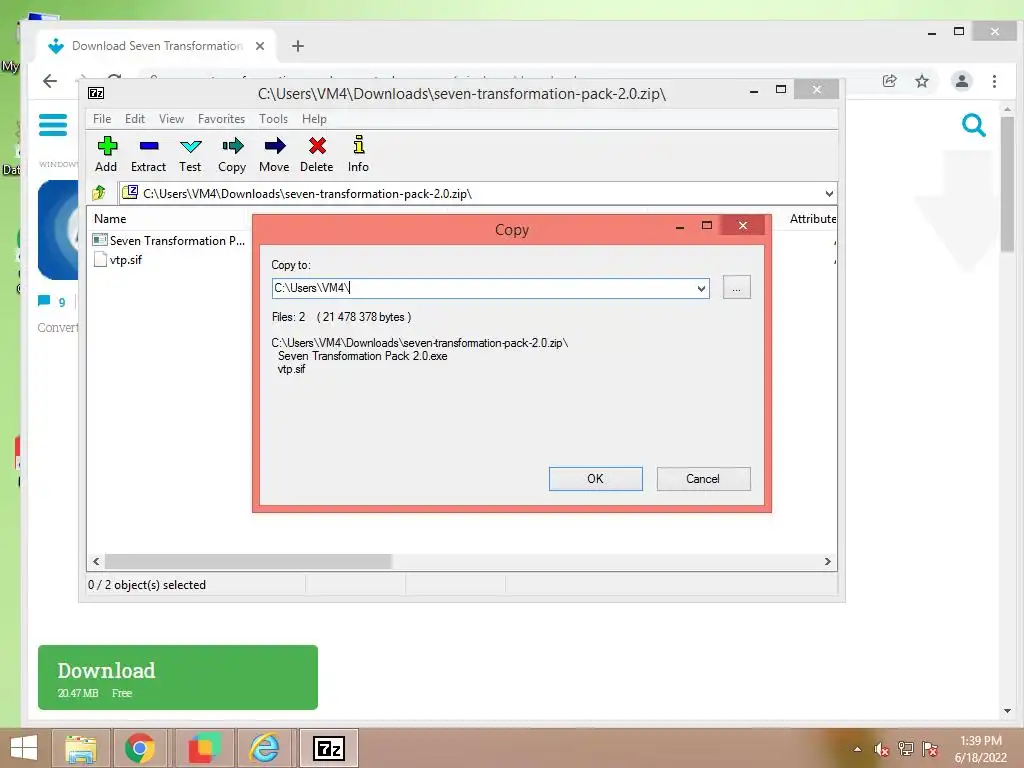Click Chrome bookmark star icon
Viewport: 1024px width, 768px height.
(921, 81)
